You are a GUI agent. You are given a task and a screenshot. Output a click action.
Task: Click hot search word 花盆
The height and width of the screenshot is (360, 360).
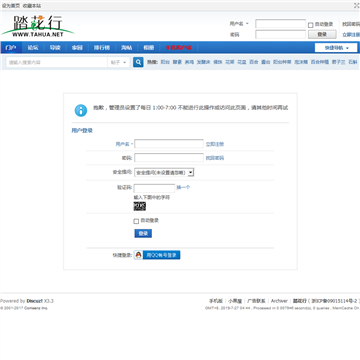[242, 62]
